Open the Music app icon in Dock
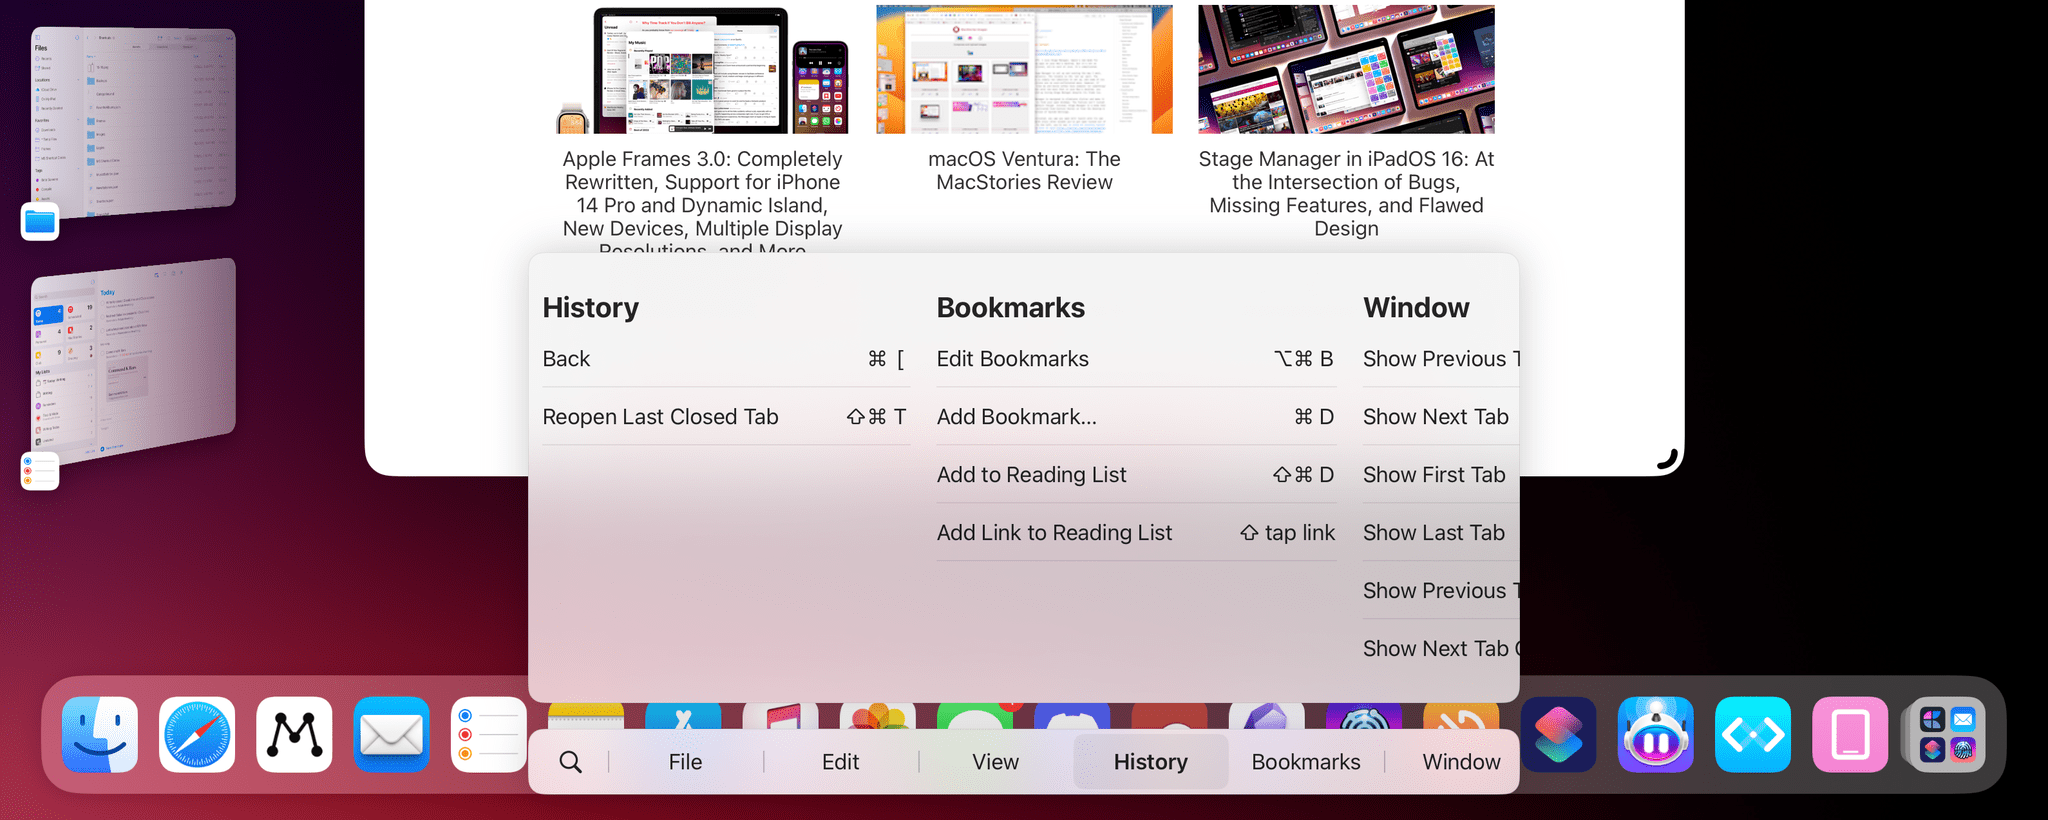Screen dimensions: 2048x820 point(780,716)
